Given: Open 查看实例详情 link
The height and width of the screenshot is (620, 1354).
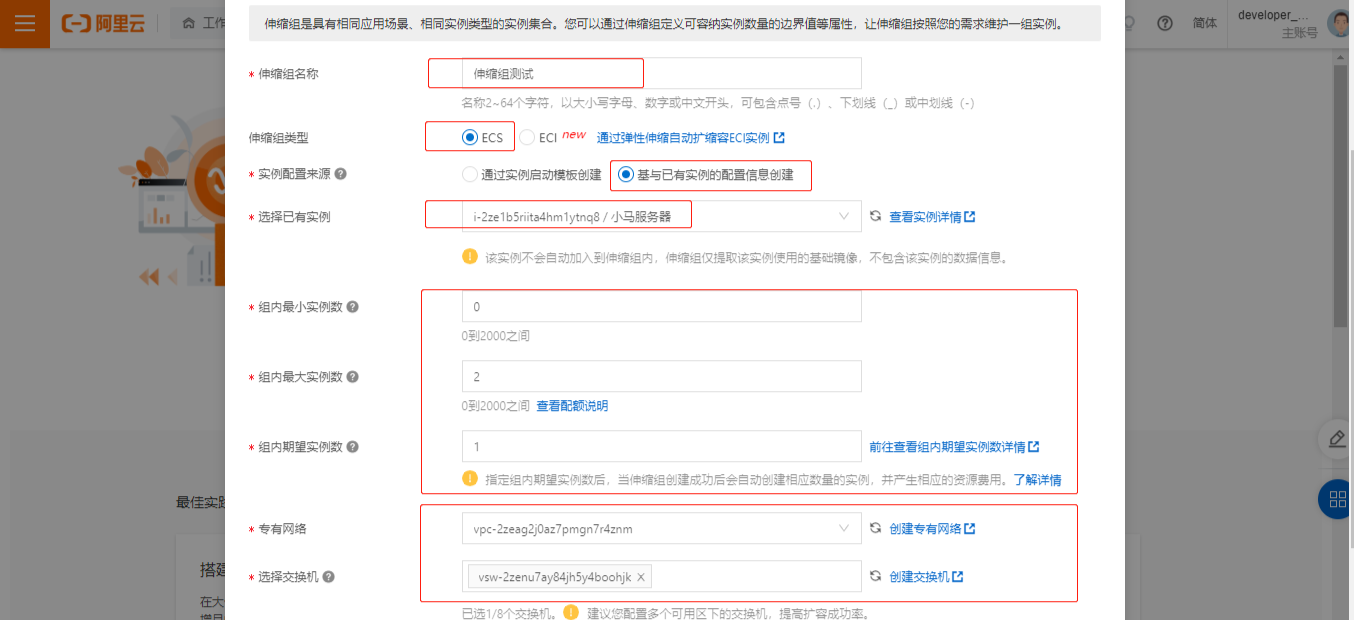Looking at the screenshot, I should (932, 216).
